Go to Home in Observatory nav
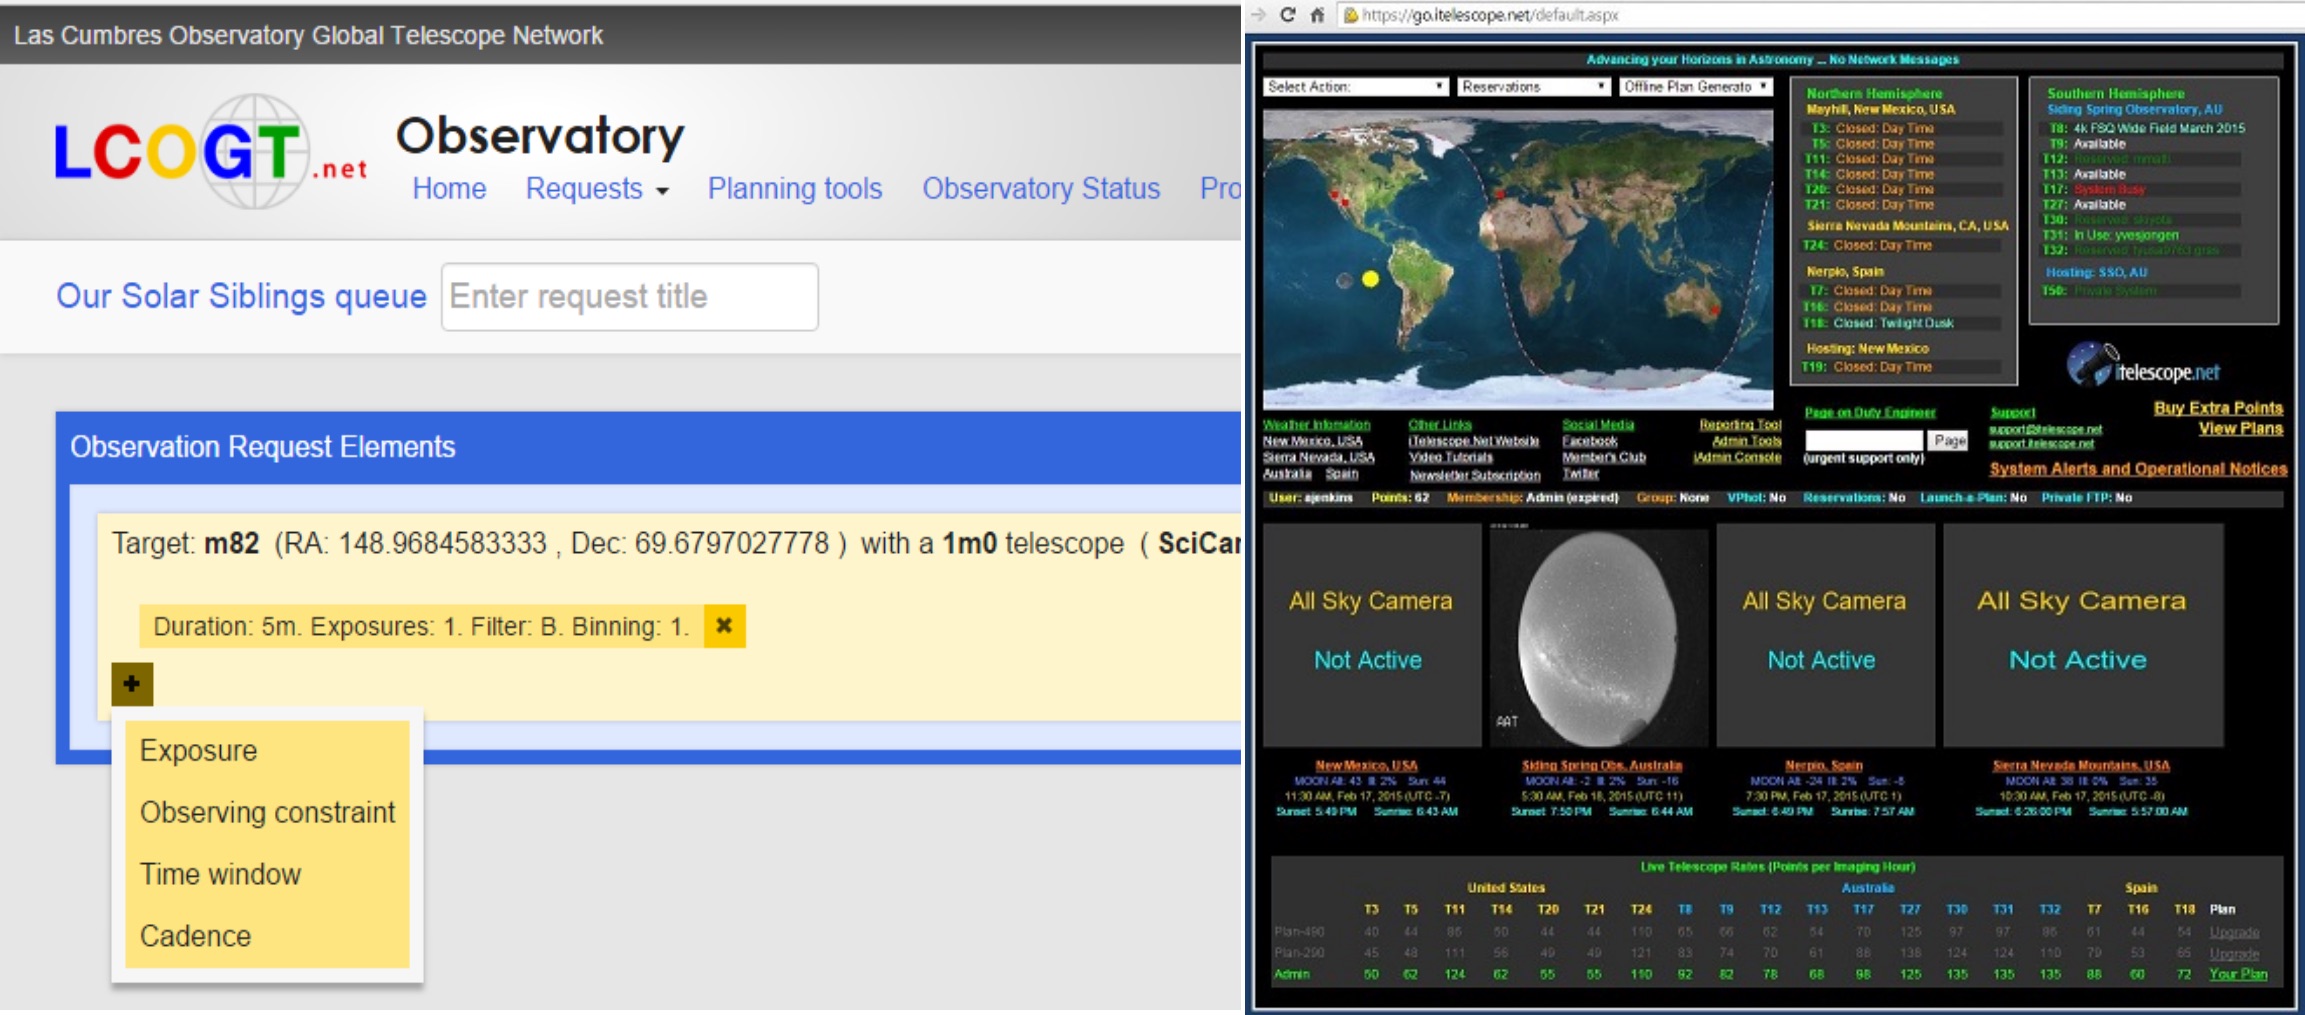 click(449, 189)
